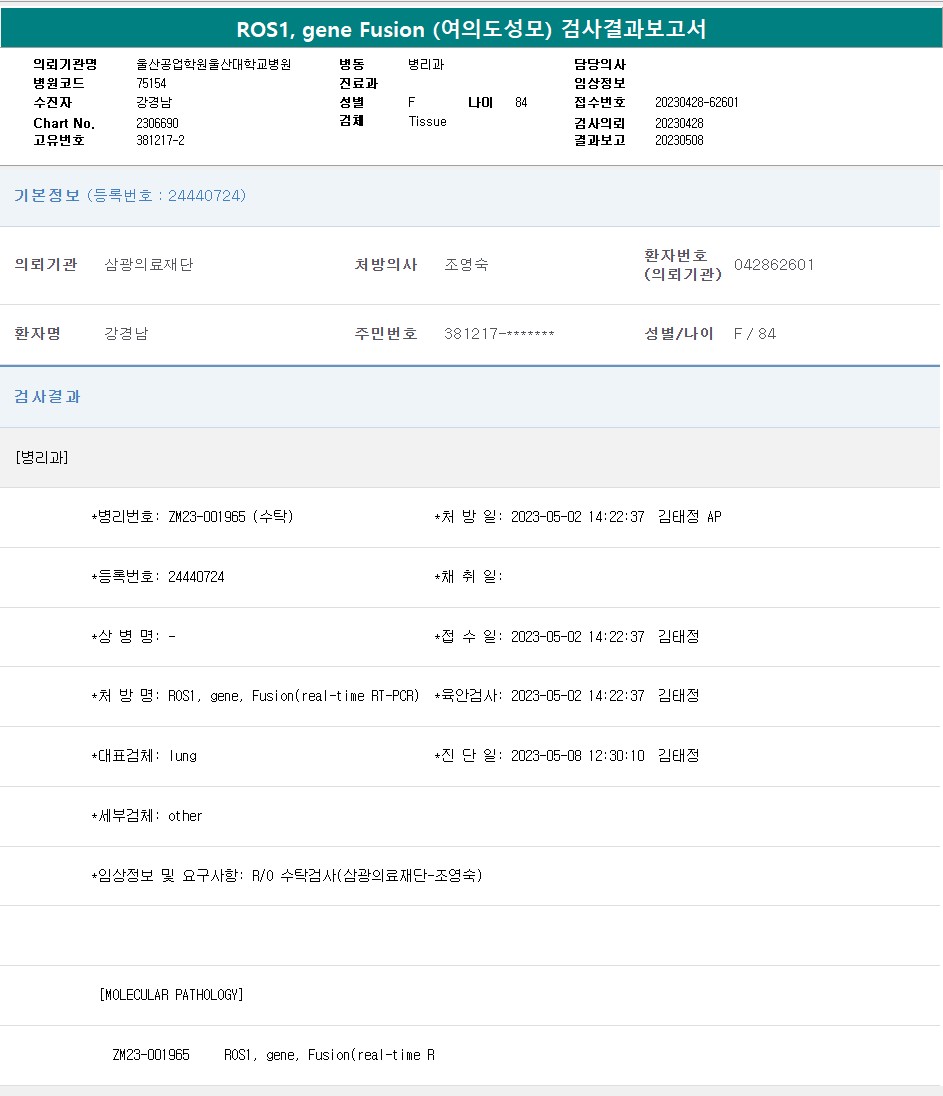The image size is (943, 1096).
Task: Click hospital code value '75154'
Action: [x=151, y=83]
